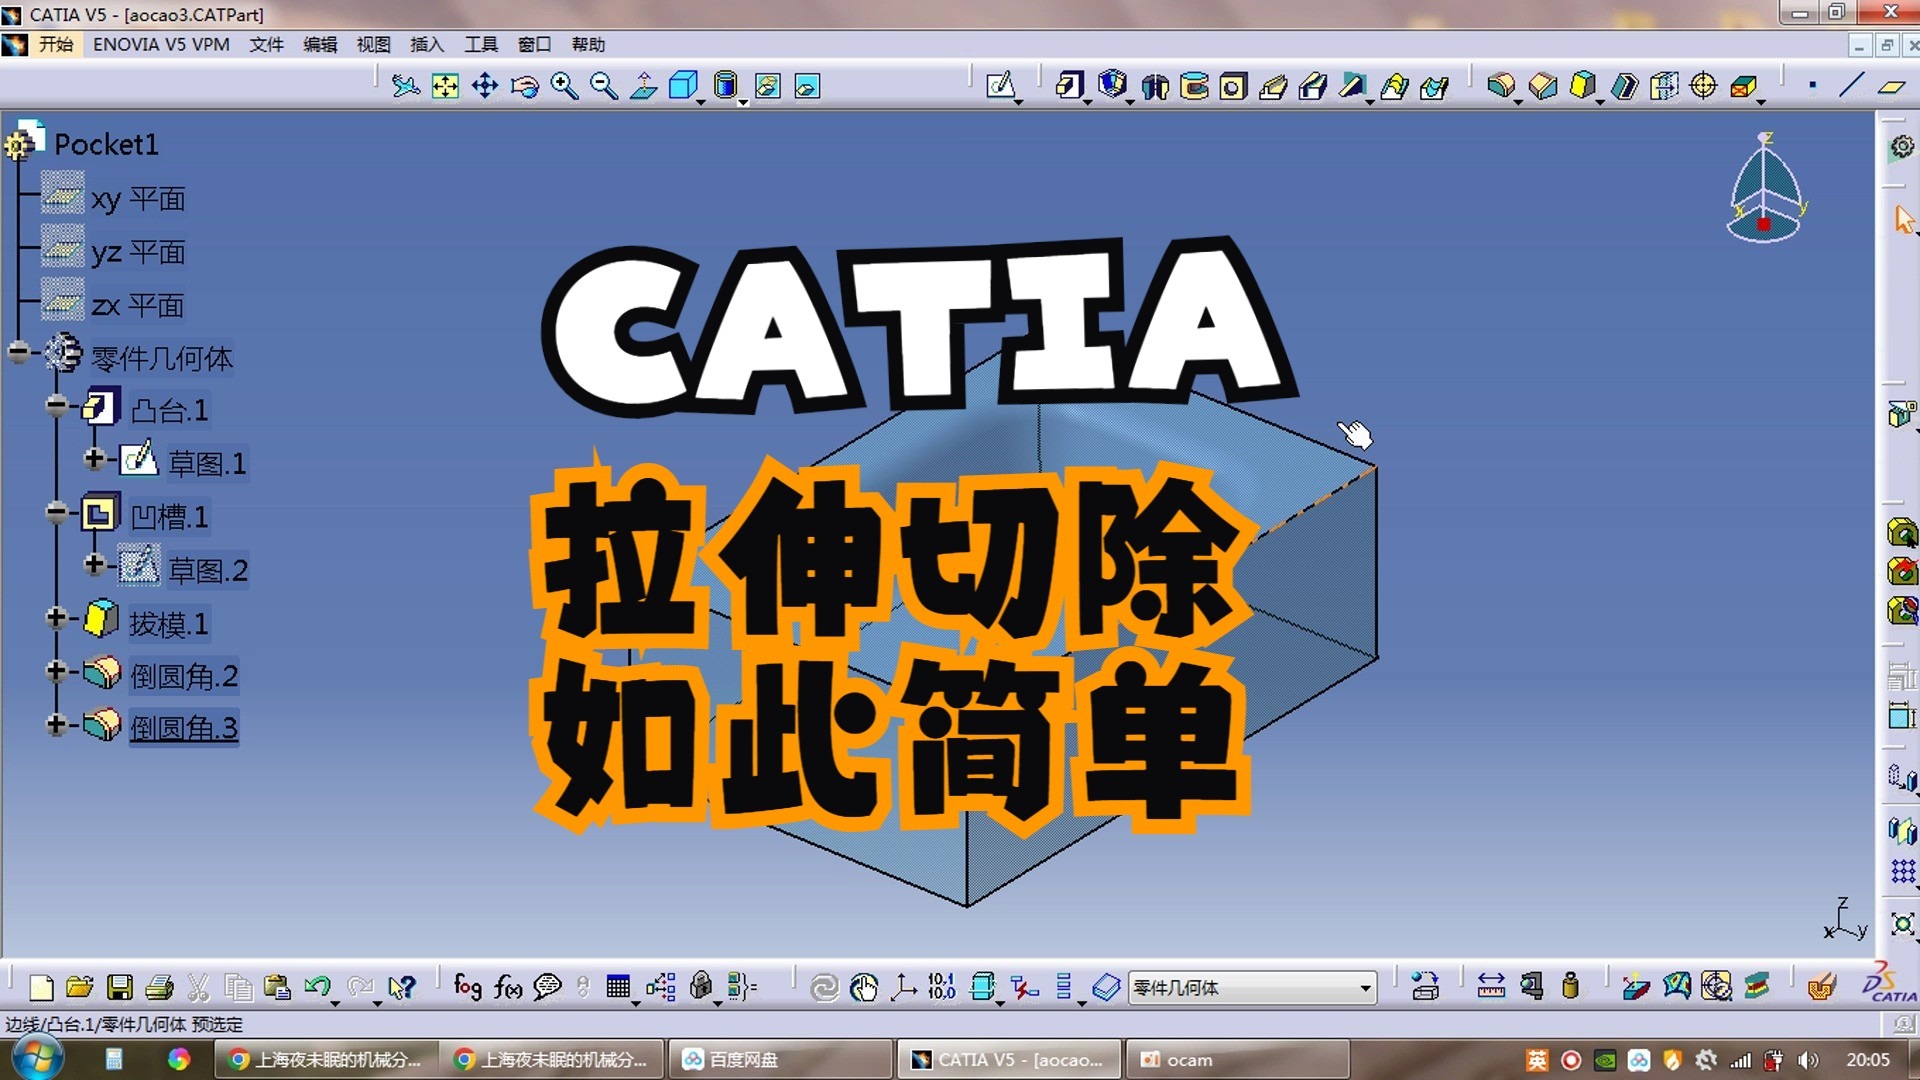
Task: Select the 倒圆角.3 feature label
Action: click(184, 728)
